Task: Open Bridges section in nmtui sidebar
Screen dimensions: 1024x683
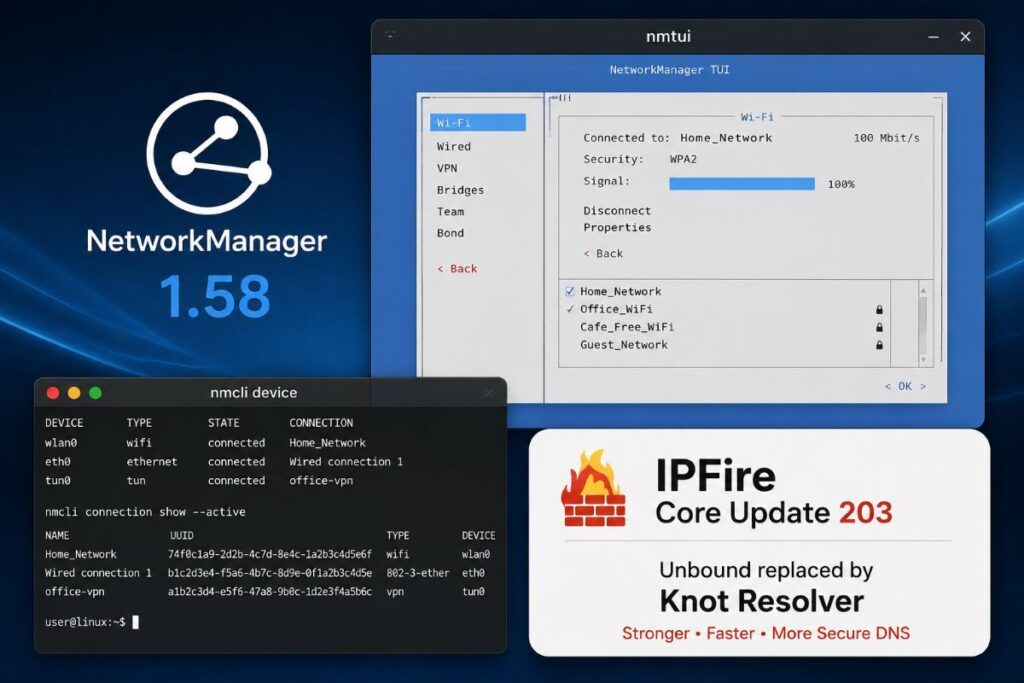Action: click(x=460, y=190)
